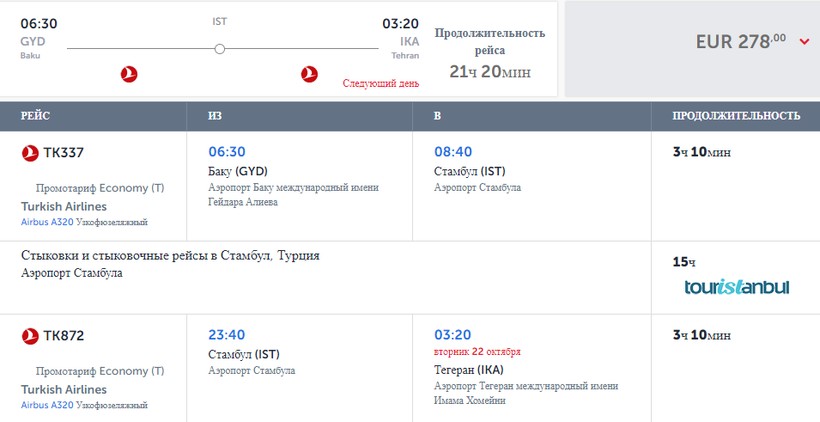Click the 23:40 departure time from Istanbul
This screenshot has width=820, height=422.
coord(226,336)
